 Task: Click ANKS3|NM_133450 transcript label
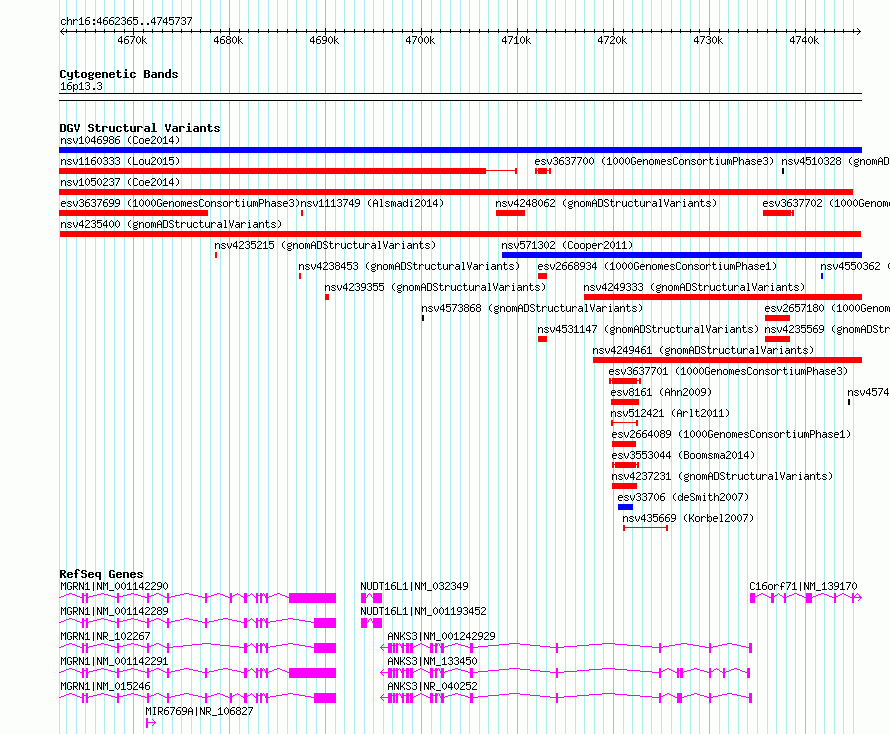[432, 661]
